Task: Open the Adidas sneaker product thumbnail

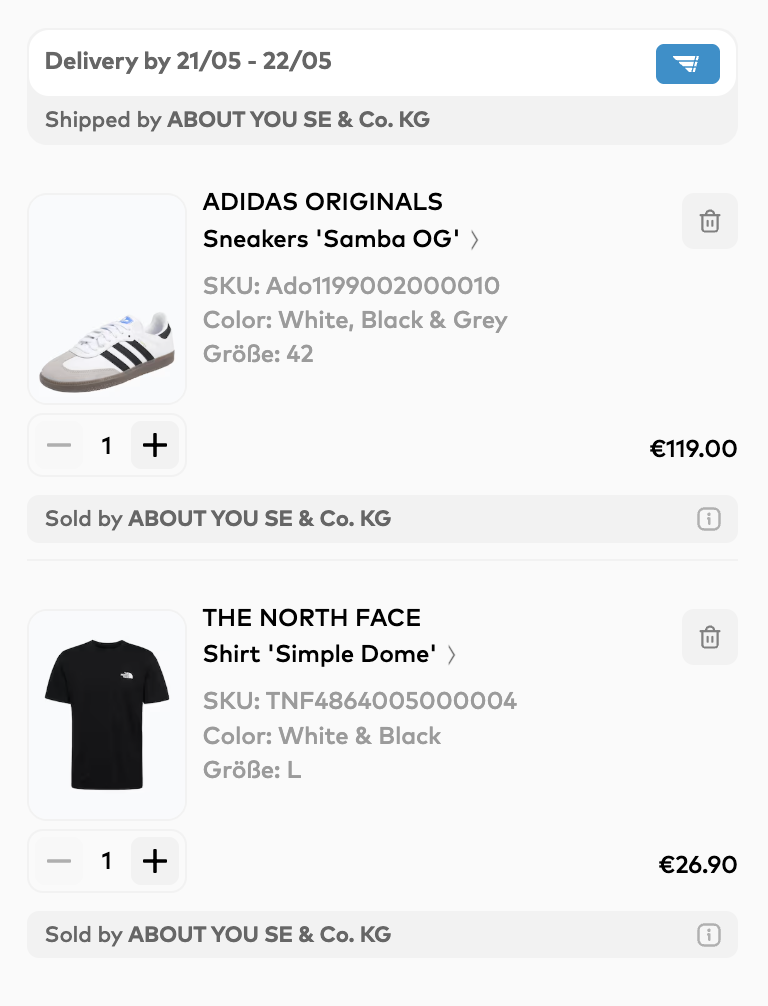Action: click(x=107, y=299)
